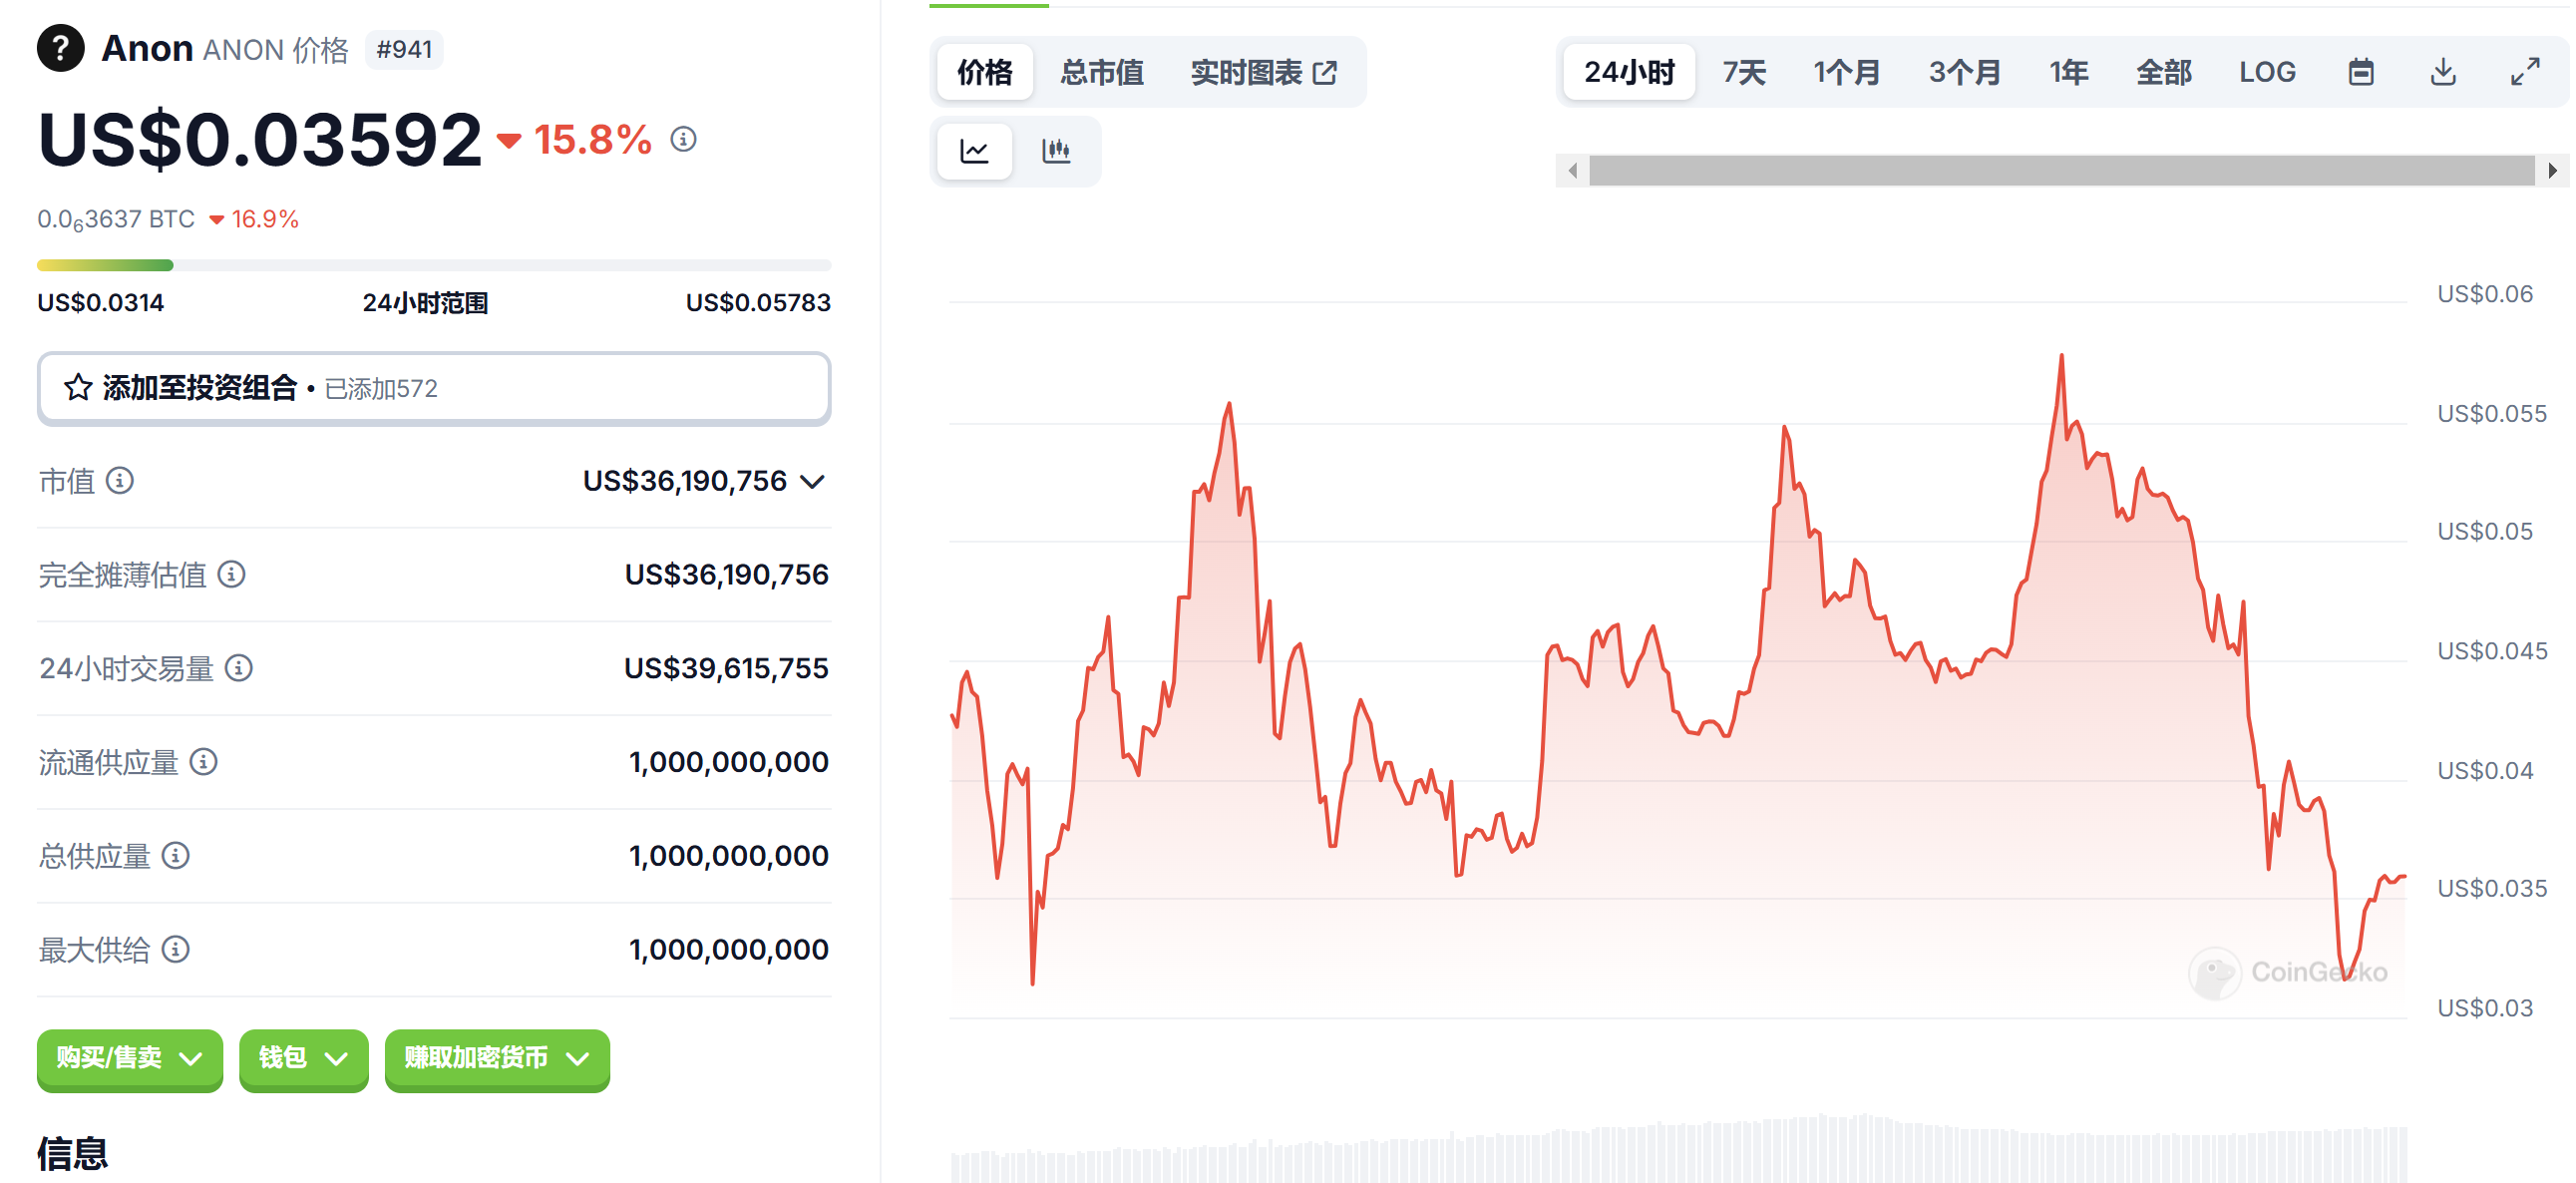Screen dimensions: 2576x1183
Task: Show info for 流通供应量
Action: 204,762
